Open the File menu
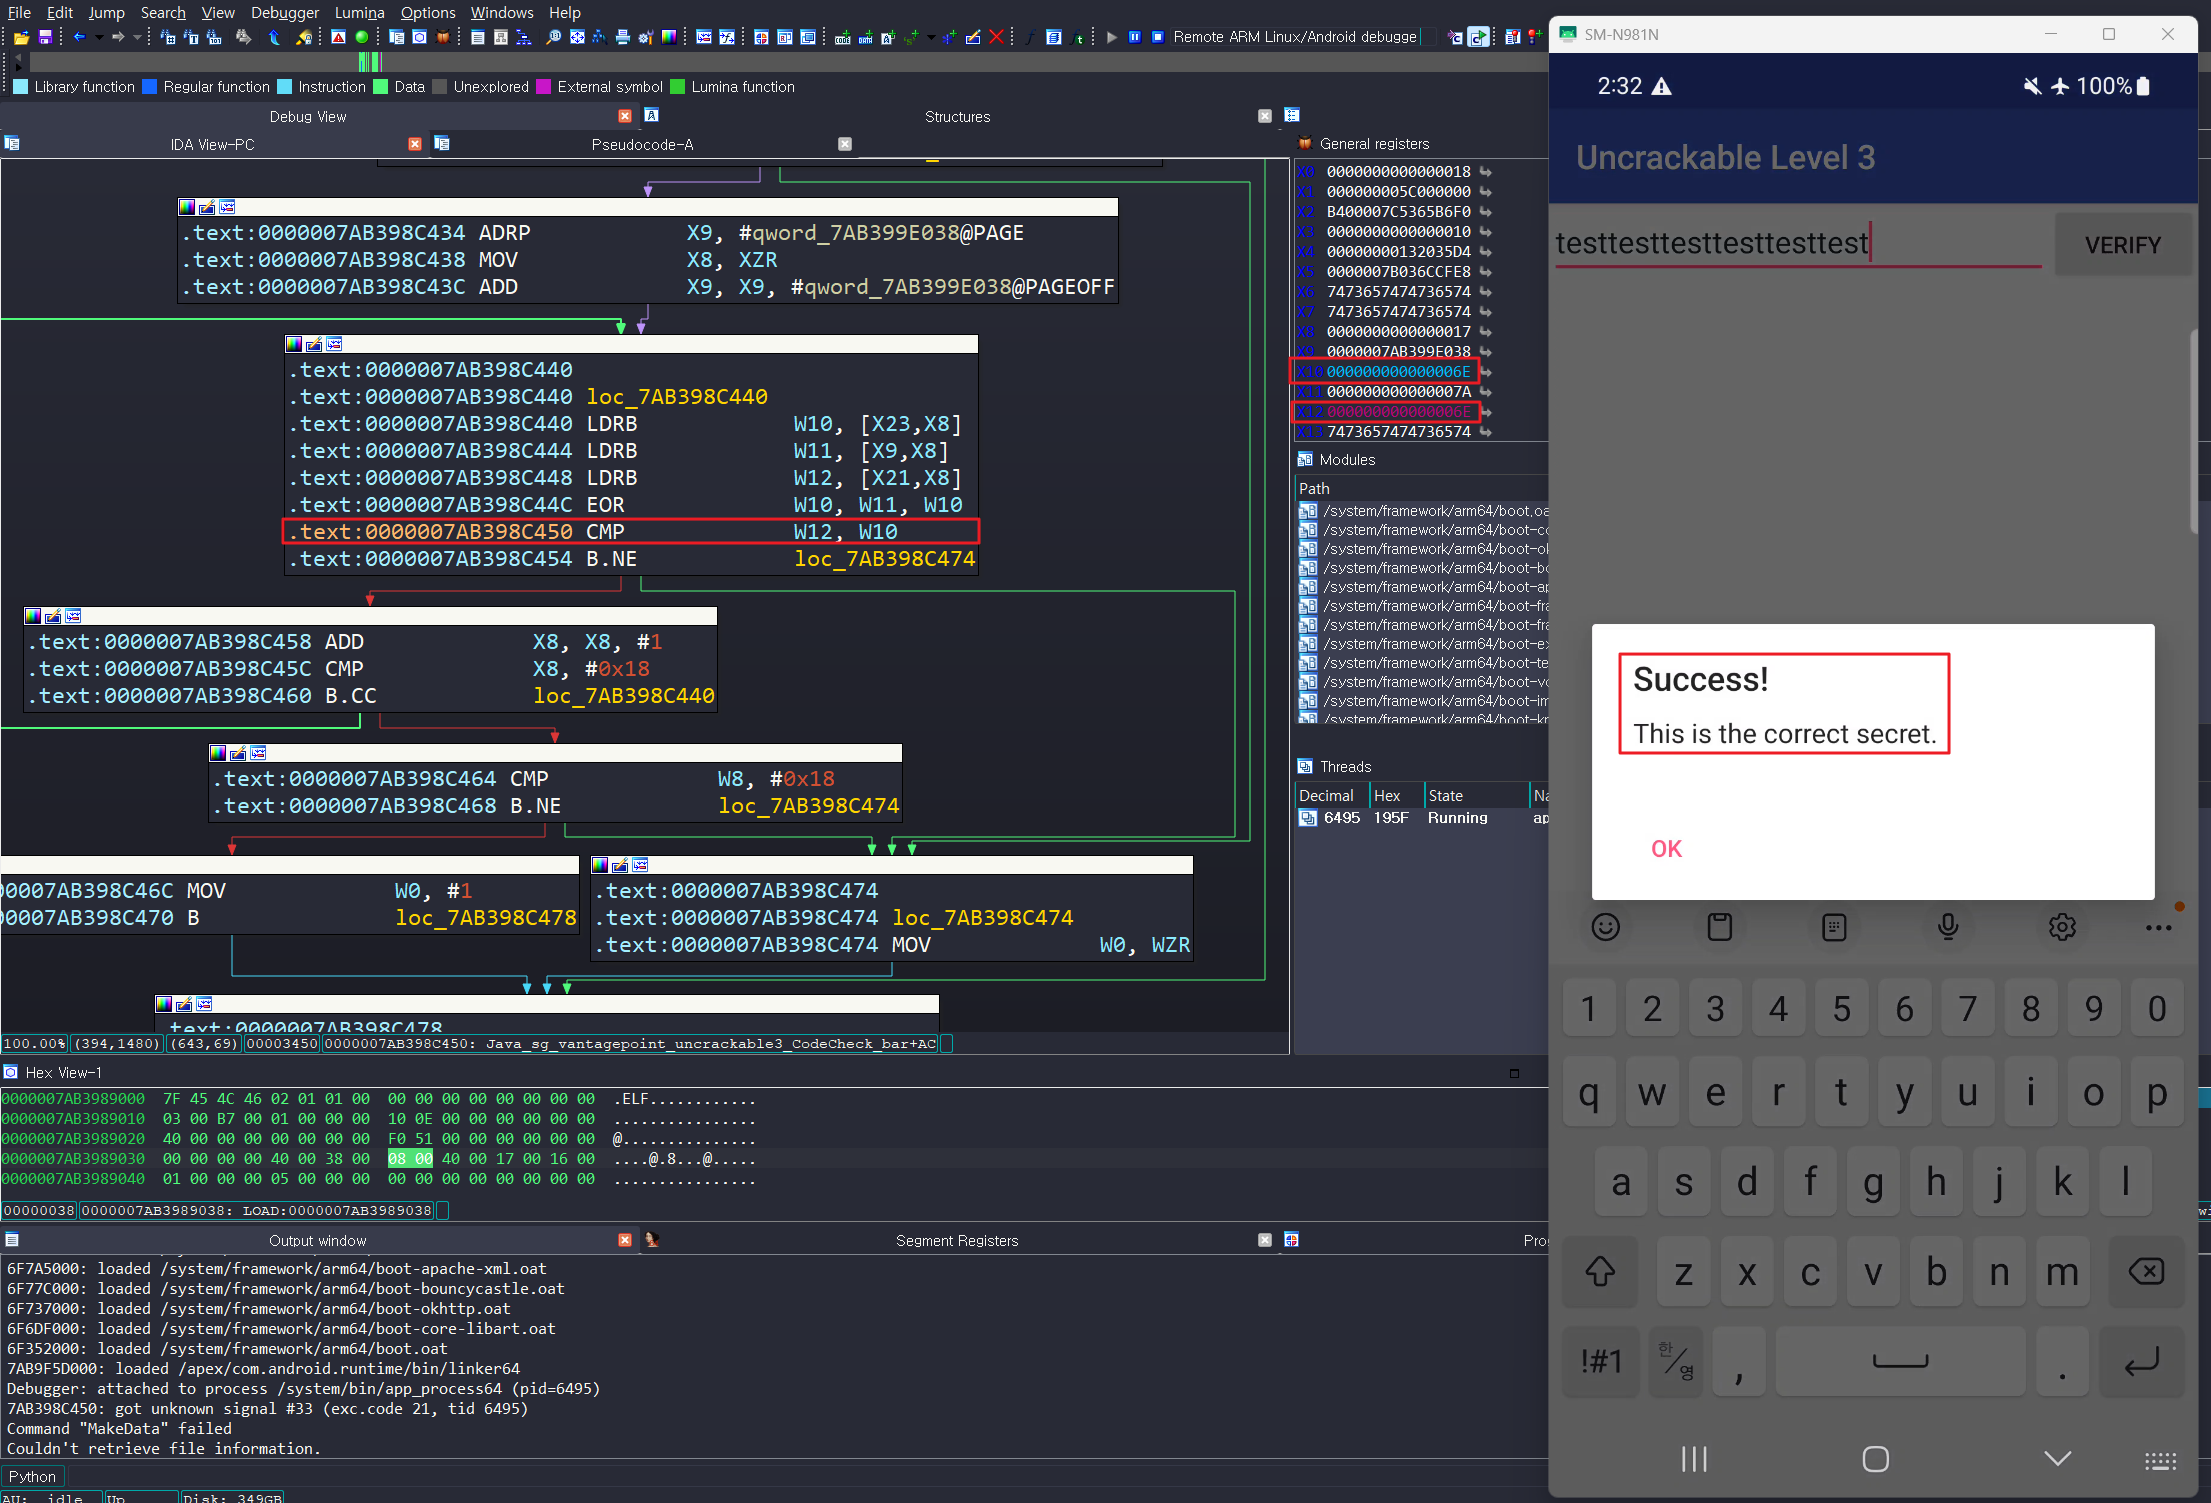The image size is (2211, 1503). pos(19,12)
